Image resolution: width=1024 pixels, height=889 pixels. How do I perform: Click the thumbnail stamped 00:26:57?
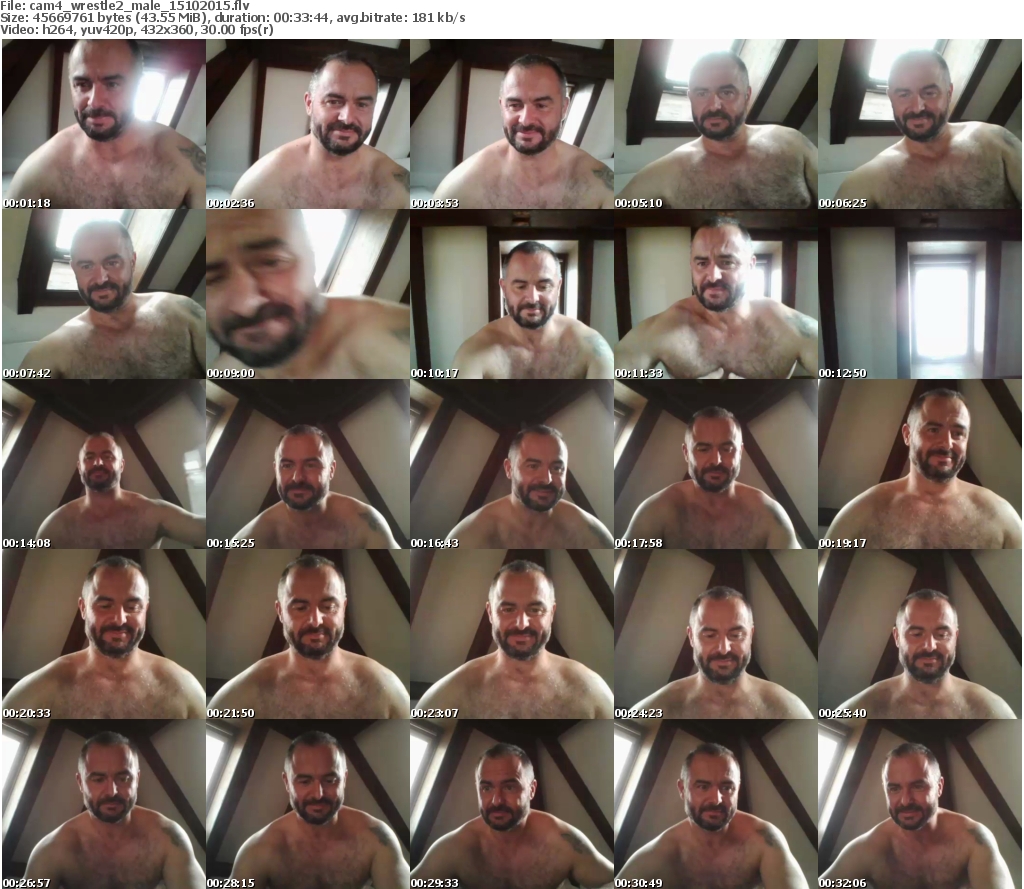click(x=104, y=804)
